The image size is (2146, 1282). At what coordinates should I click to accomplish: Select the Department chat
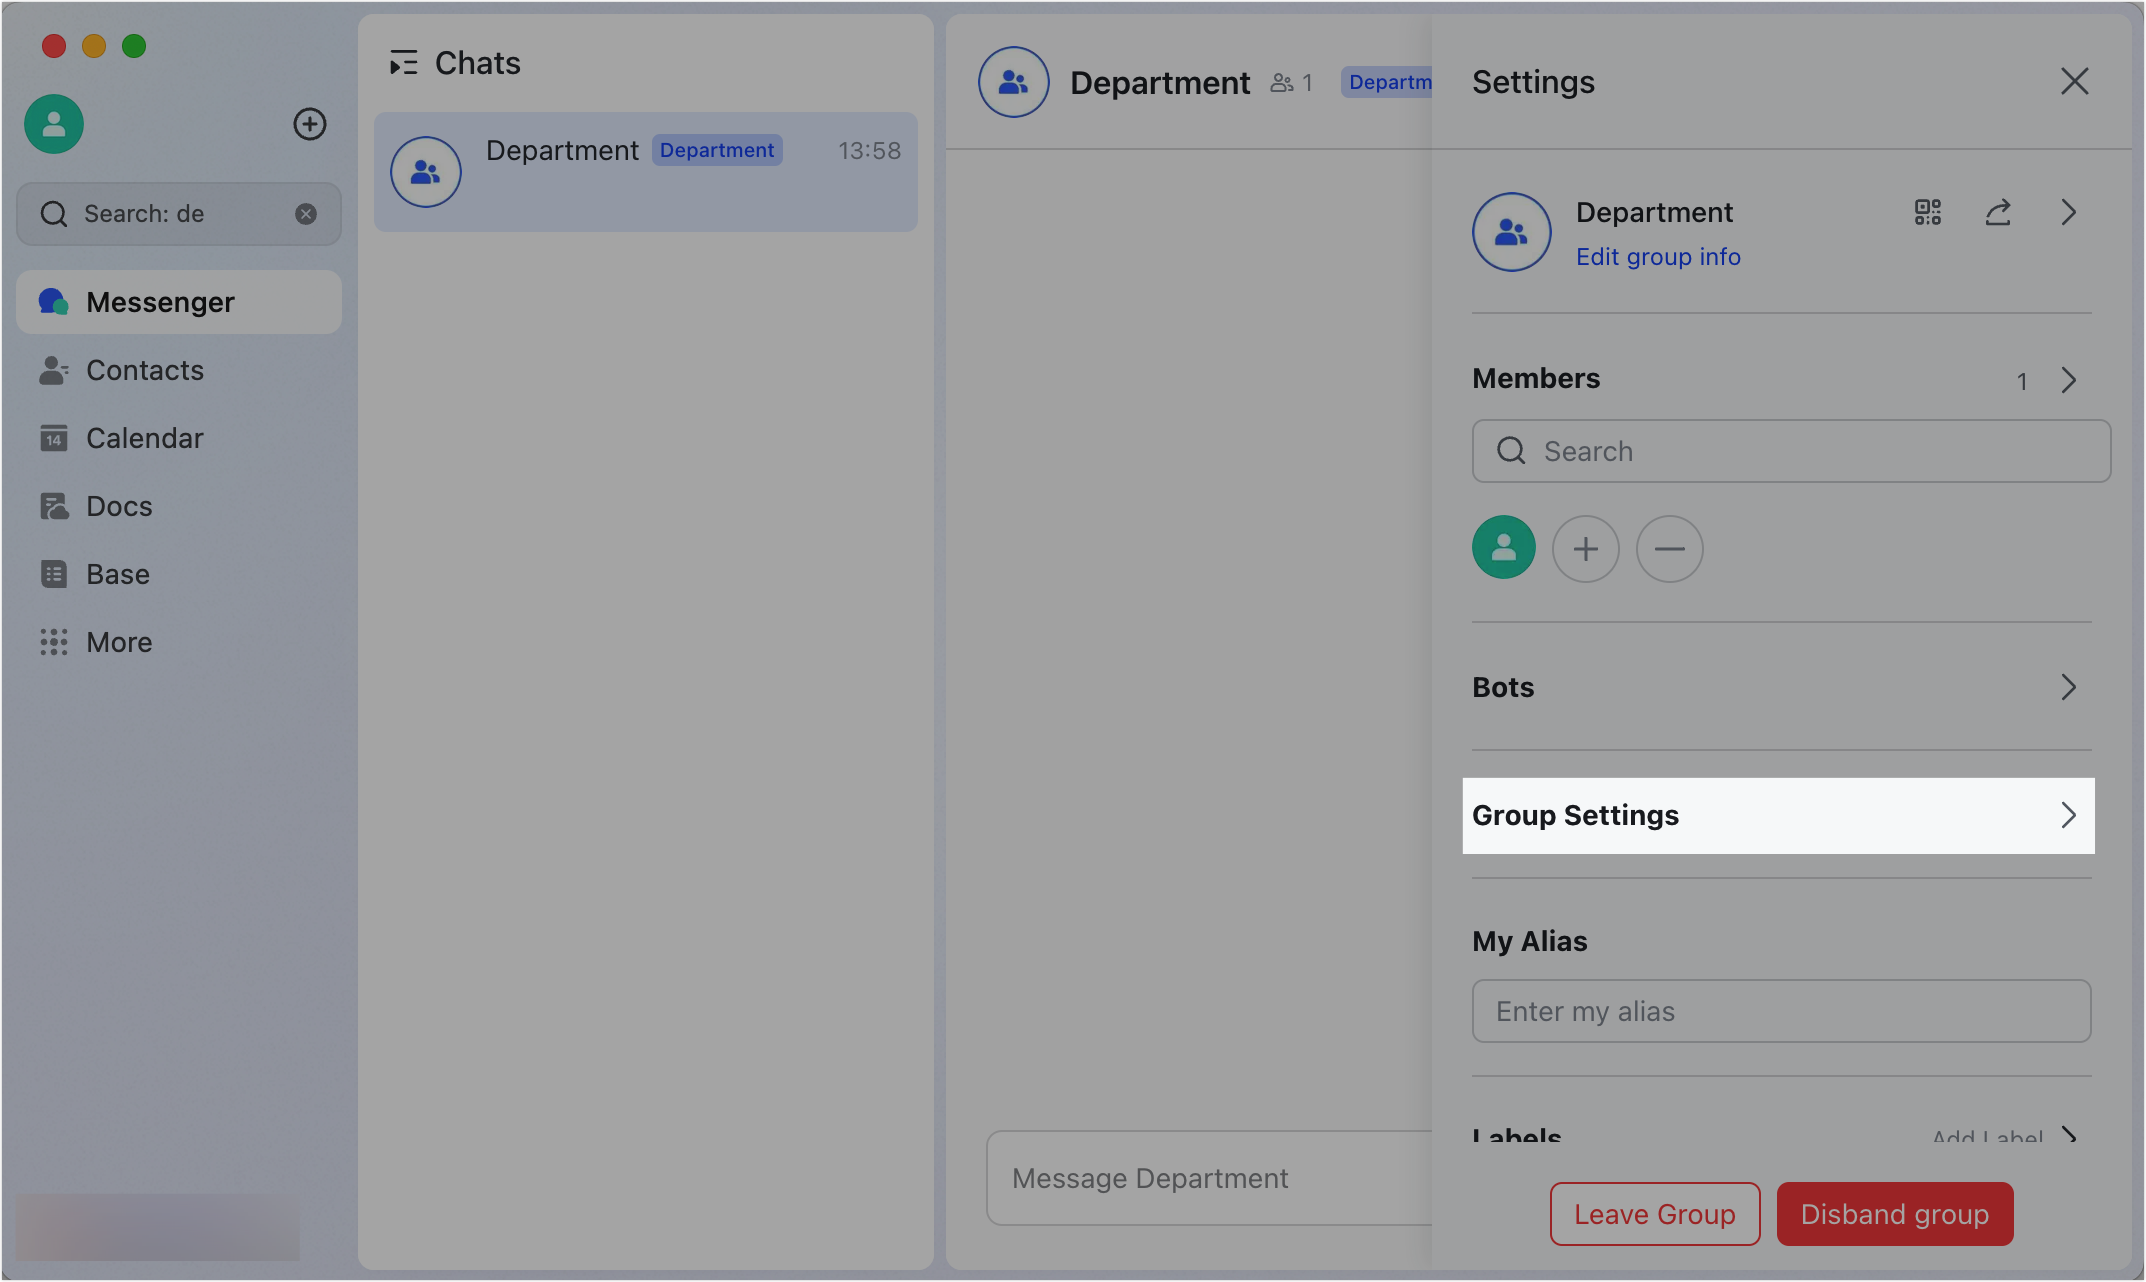(x=645, y=171)
